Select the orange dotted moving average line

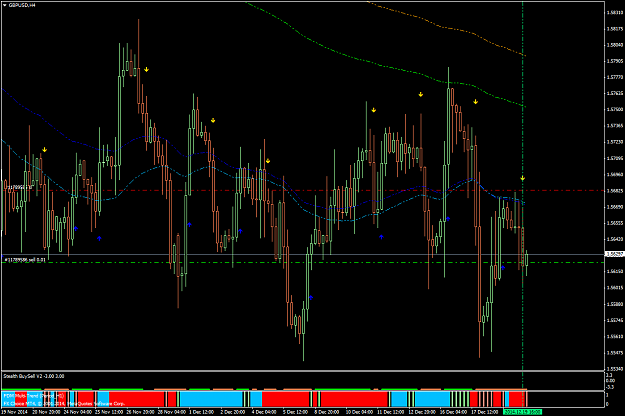point(446,28)
